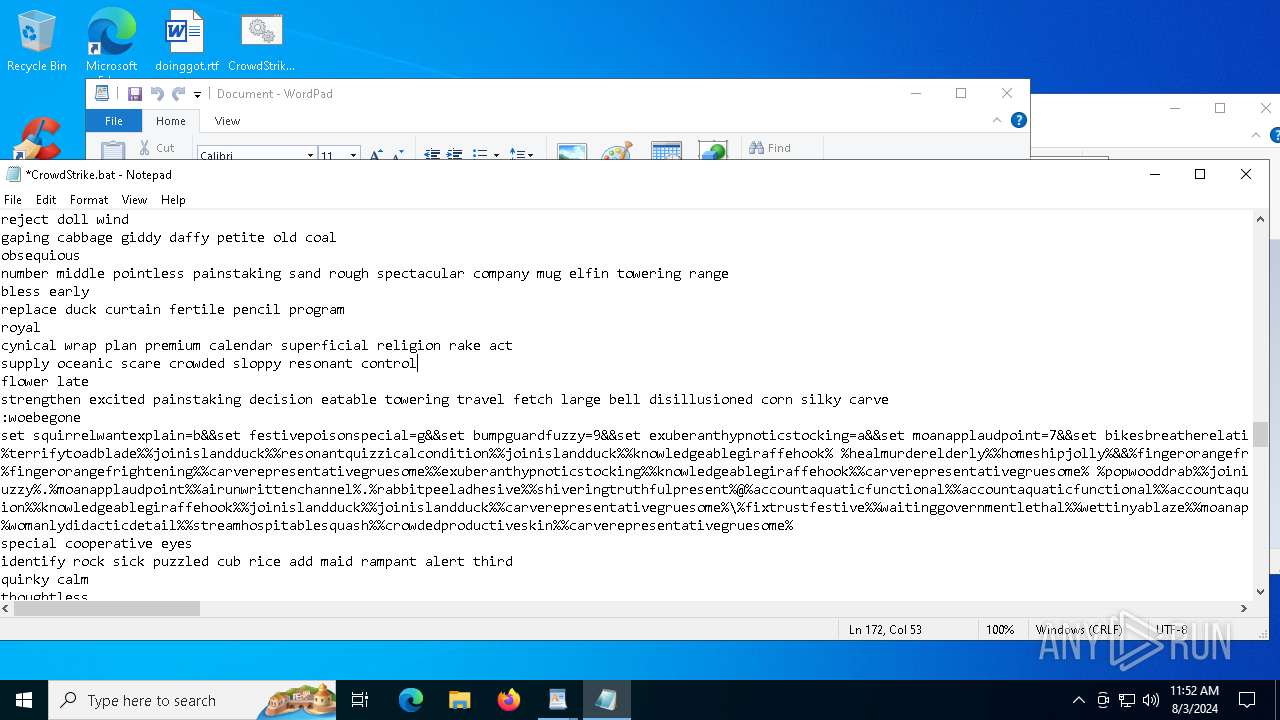Open the Windows Start menu
The height and width of the screenshot is (720, 1280).
point(24,700)
